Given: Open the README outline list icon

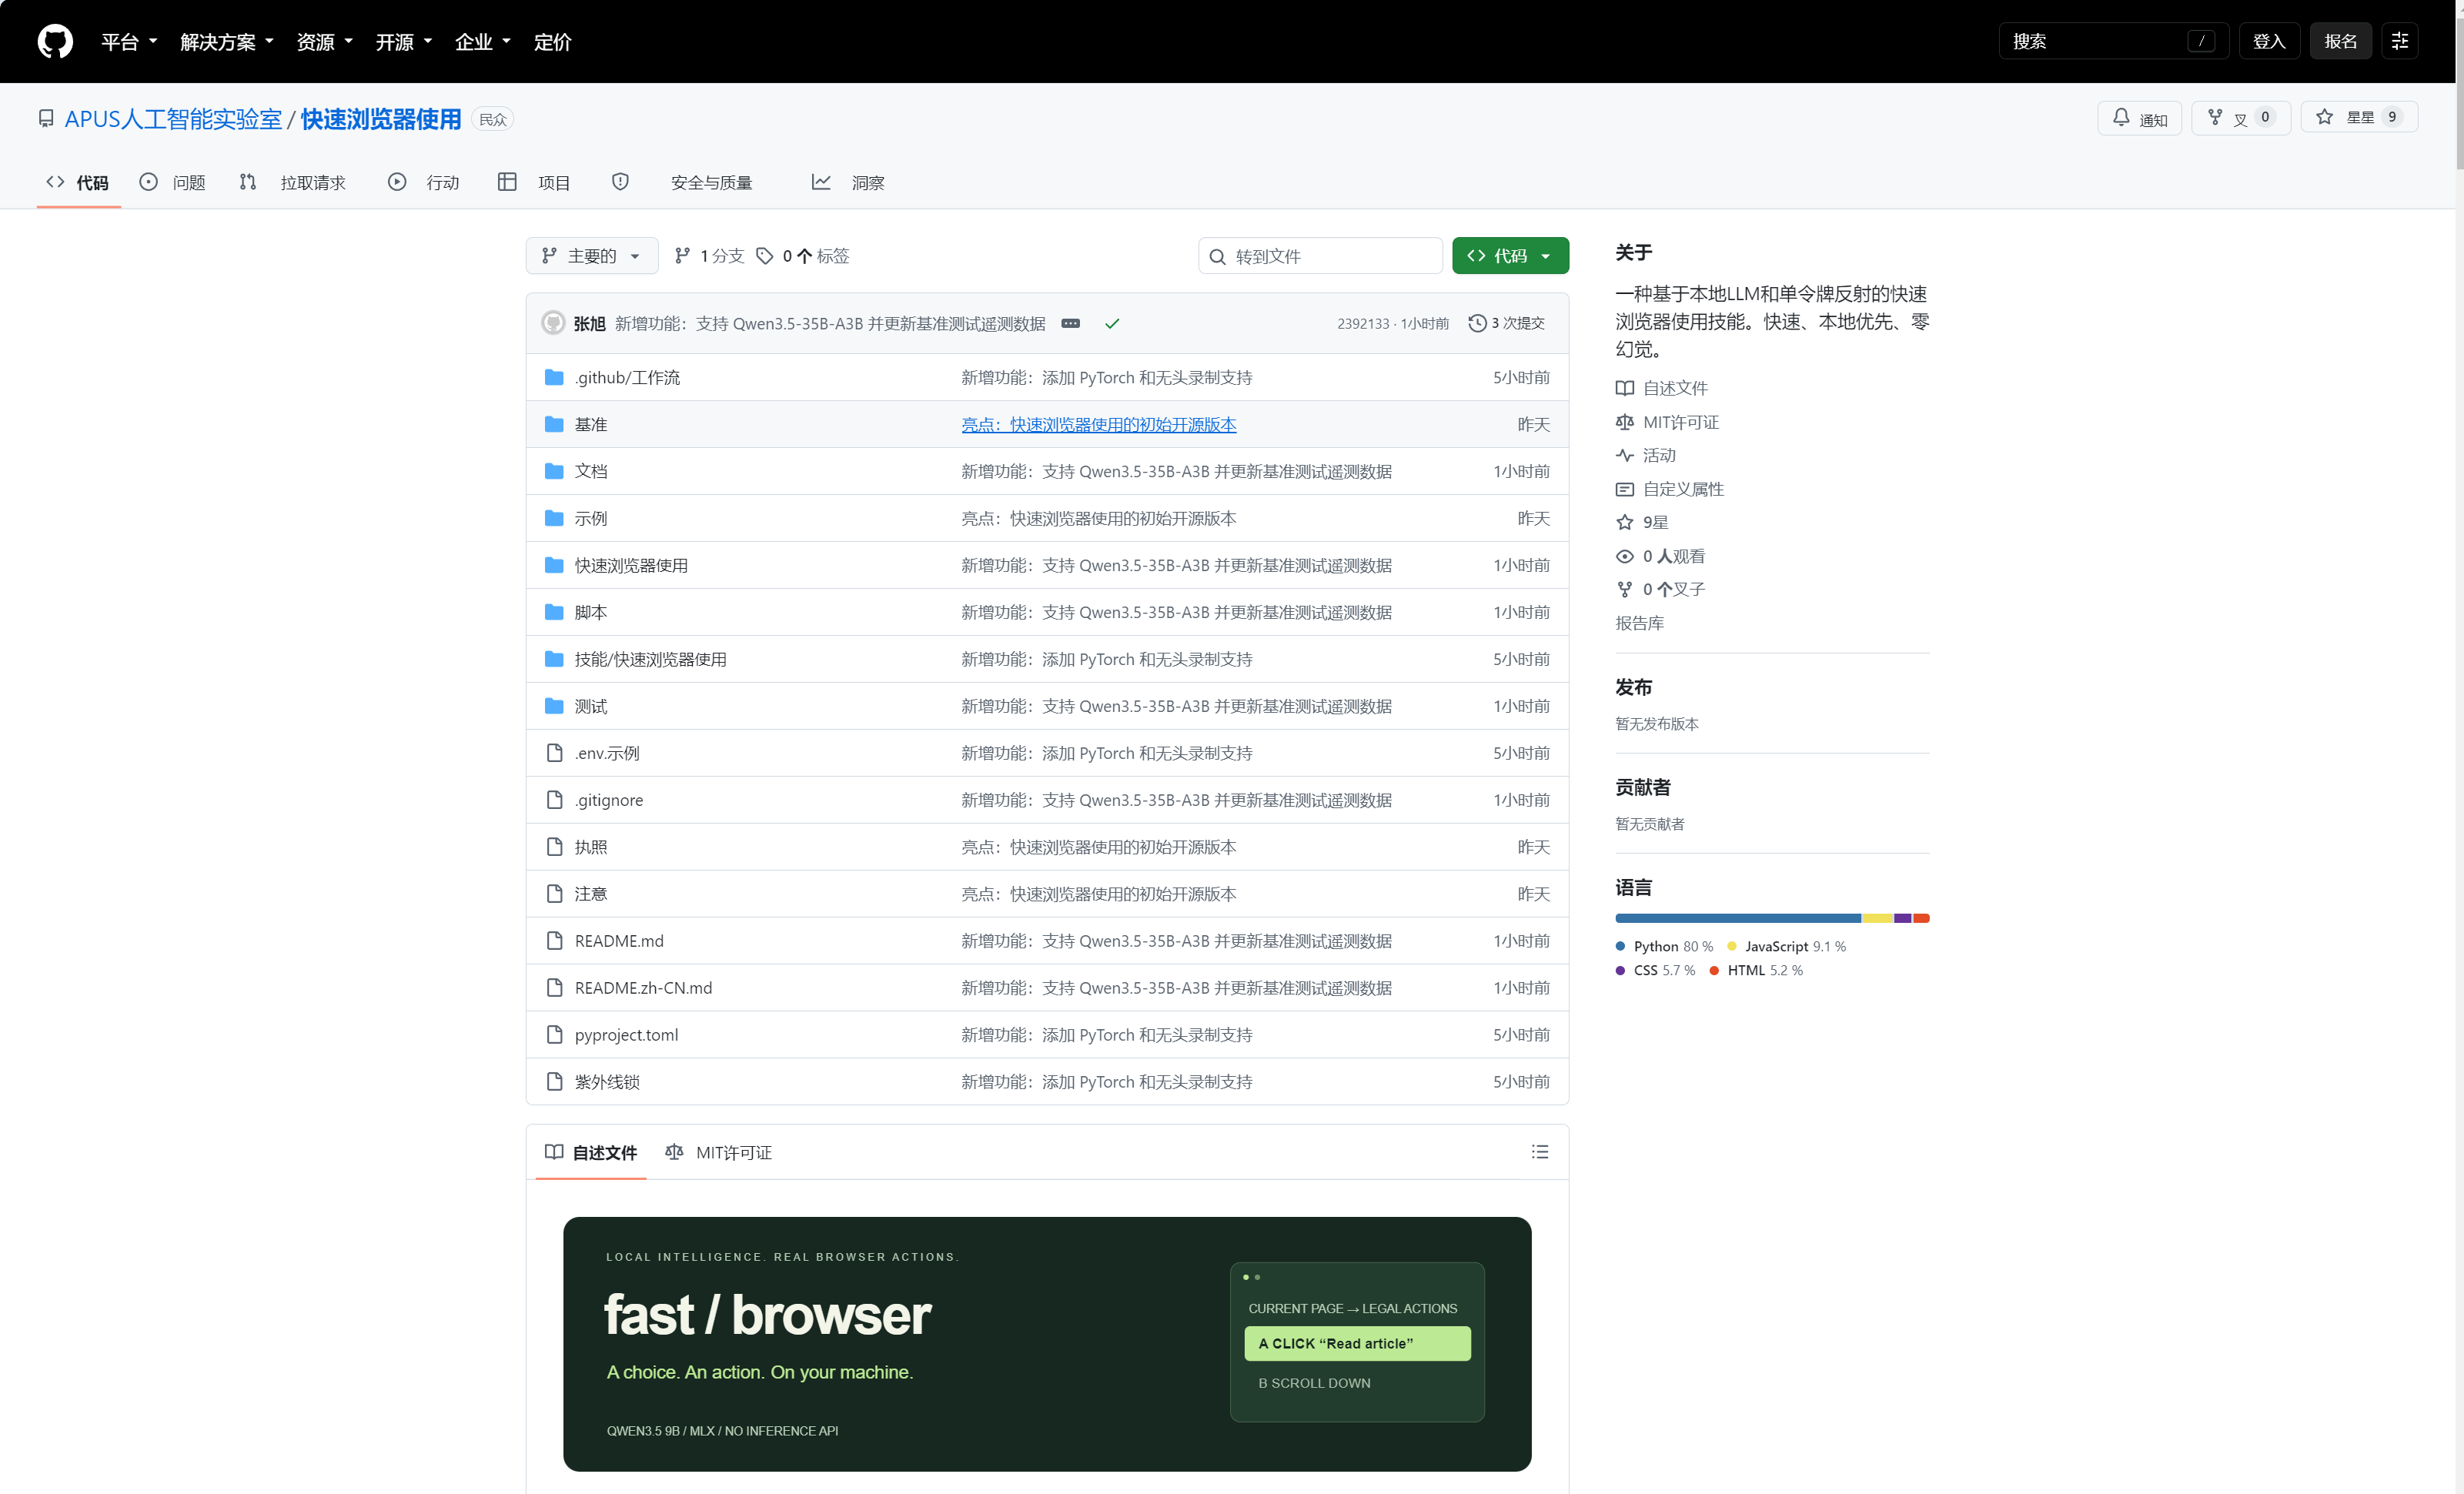Looking at the screenshot, I should coord(1540,1152).
